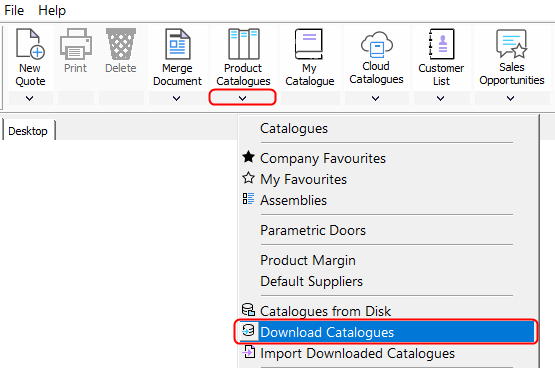Click the Sales Opportunities icon
Screen dimensions: 555x368
(x=511, y=44)
